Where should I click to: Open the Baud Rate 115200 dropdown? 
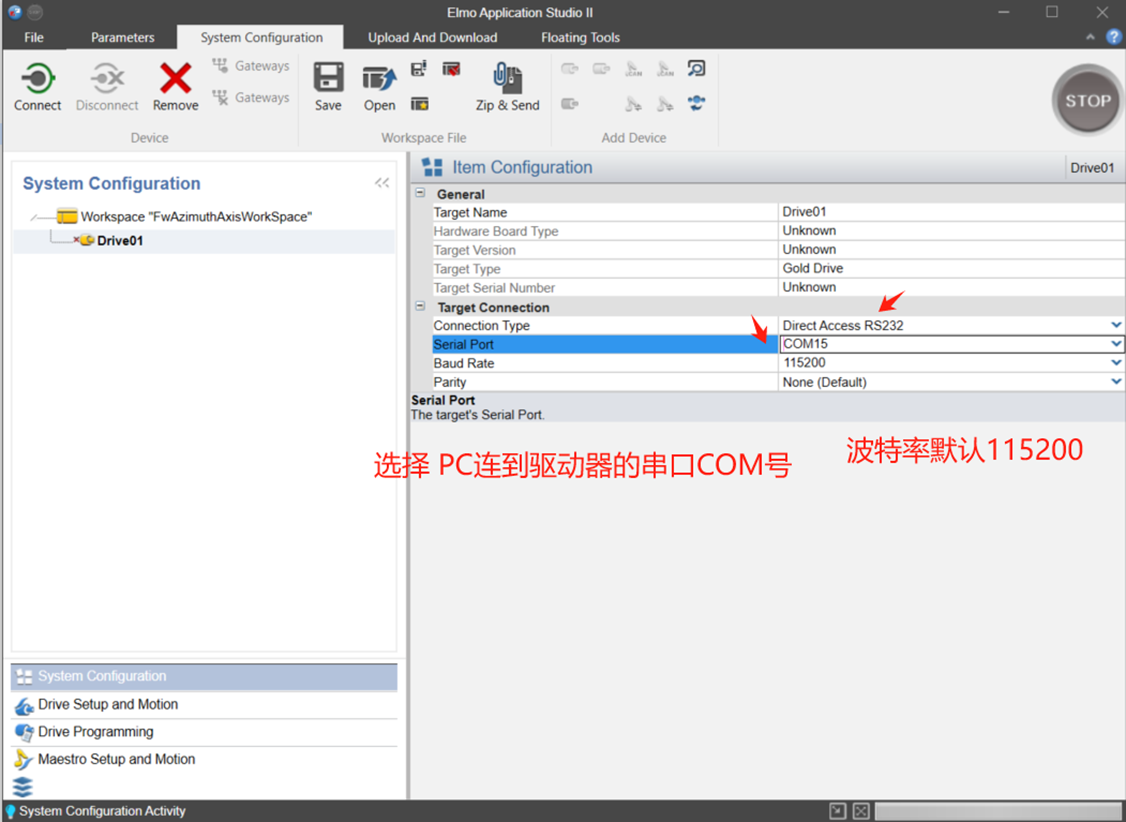tap(1115, 363)
